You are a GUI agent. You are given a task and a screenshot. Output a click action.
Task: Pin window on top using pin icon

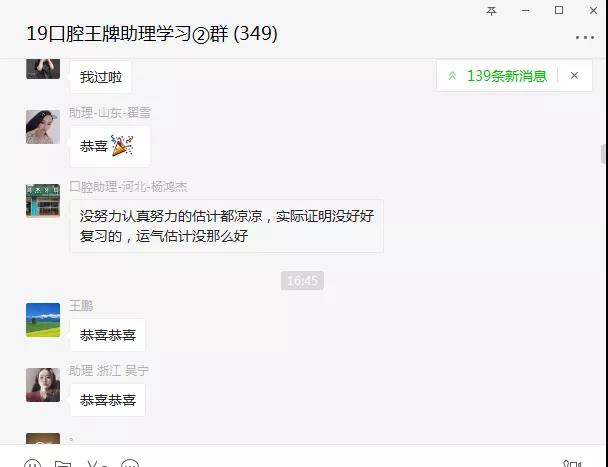(x=491, y=11)
